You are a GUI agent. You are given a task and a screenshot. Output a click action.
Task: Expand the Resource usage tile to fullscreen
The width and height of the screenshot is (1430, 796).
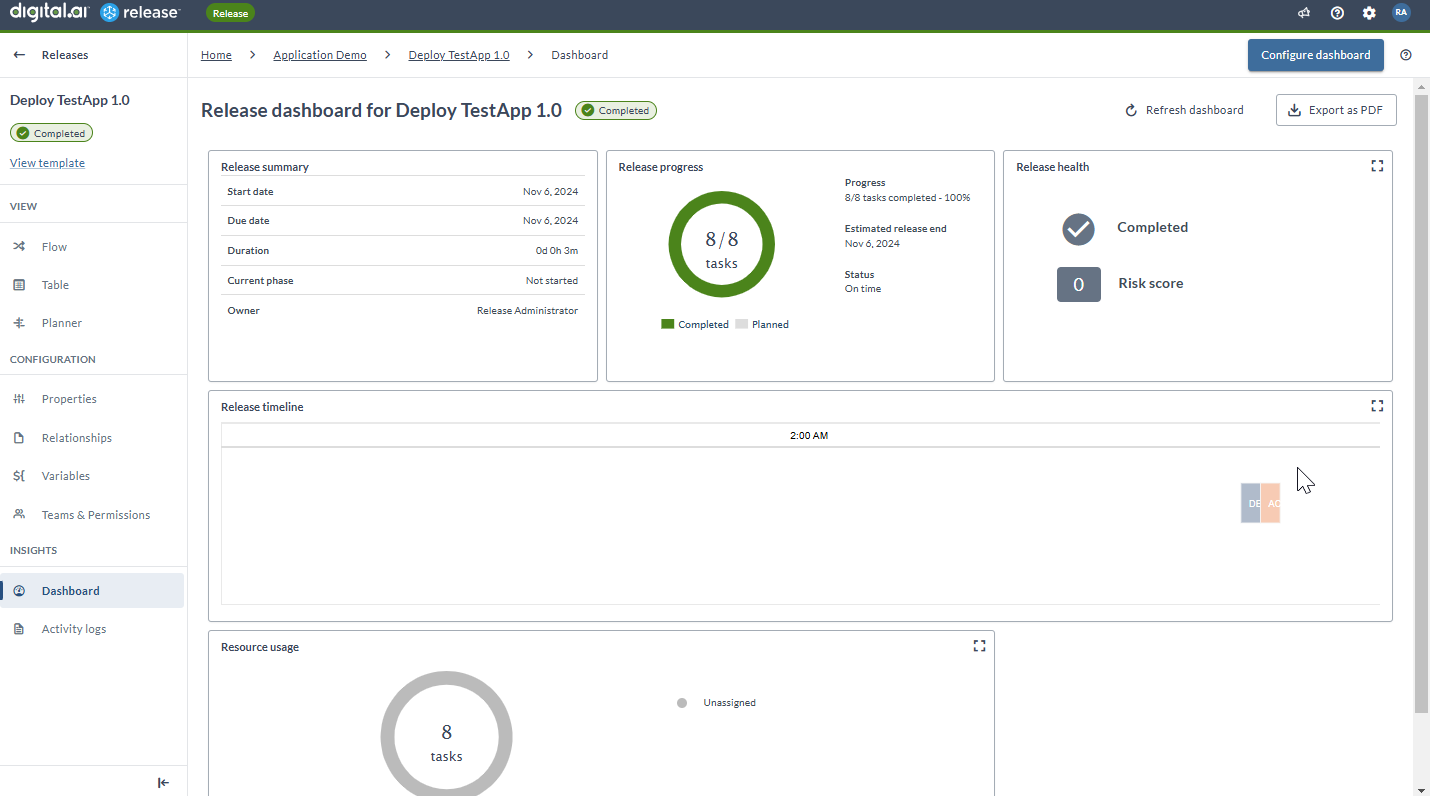pos(979,646)
